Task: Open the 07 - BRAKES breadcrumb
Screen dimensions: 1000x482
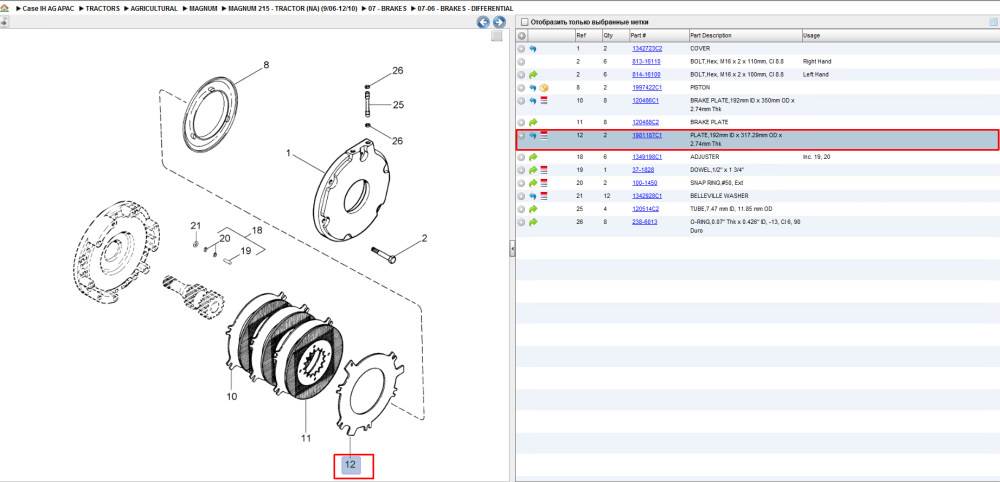Action: tap(387, 9)
